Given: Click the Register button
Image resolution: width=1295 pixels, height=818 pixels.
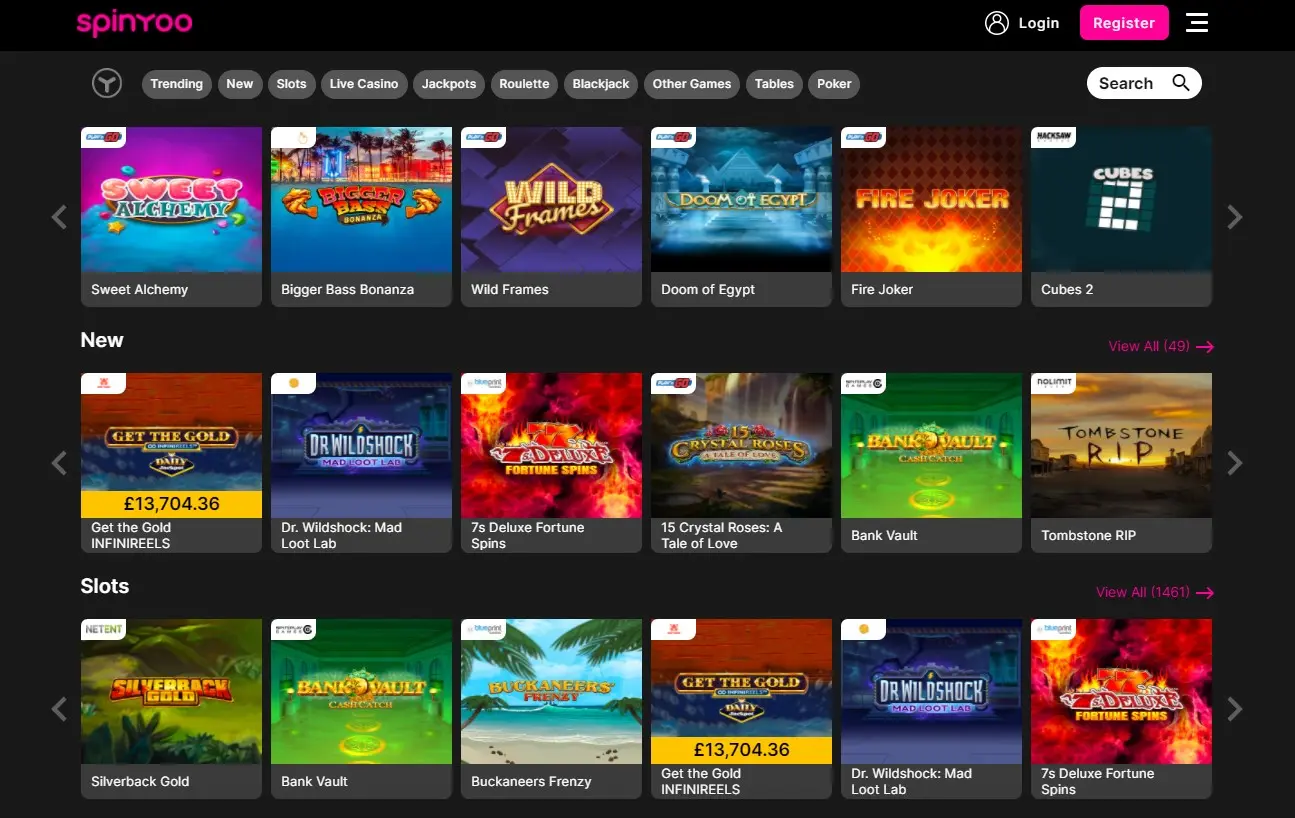Looking at the screenshot, I should 1124,23.
